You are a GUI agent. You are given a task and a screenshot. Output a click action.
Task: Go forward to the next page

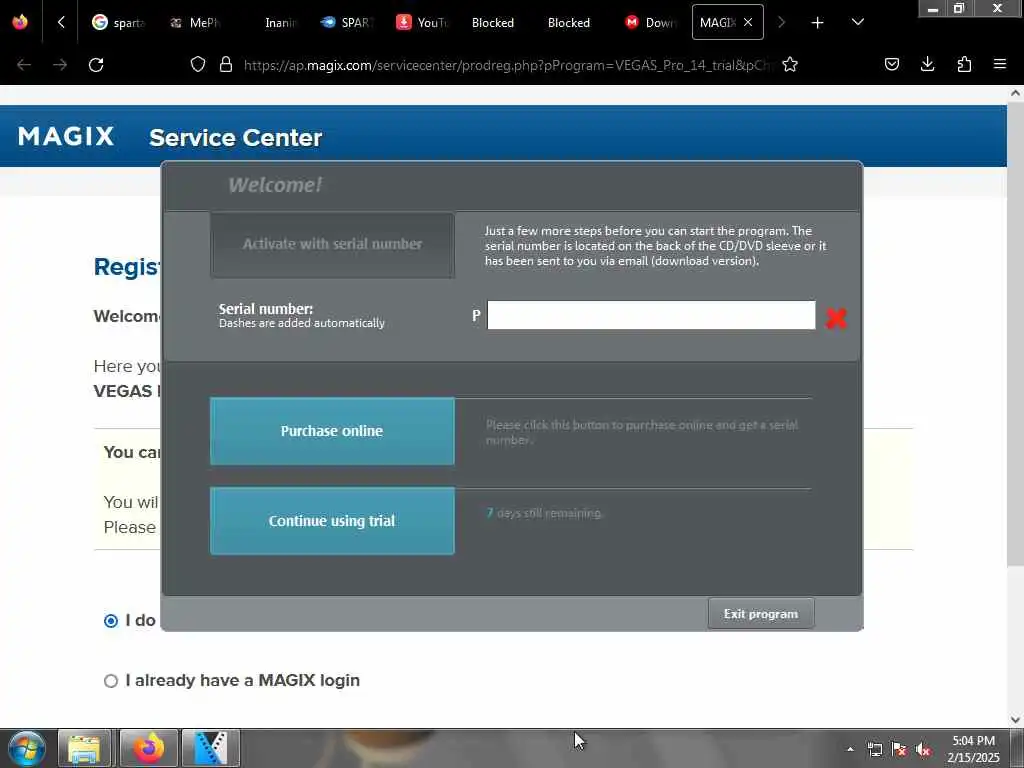pyautogui.click(x=60, y=65)
